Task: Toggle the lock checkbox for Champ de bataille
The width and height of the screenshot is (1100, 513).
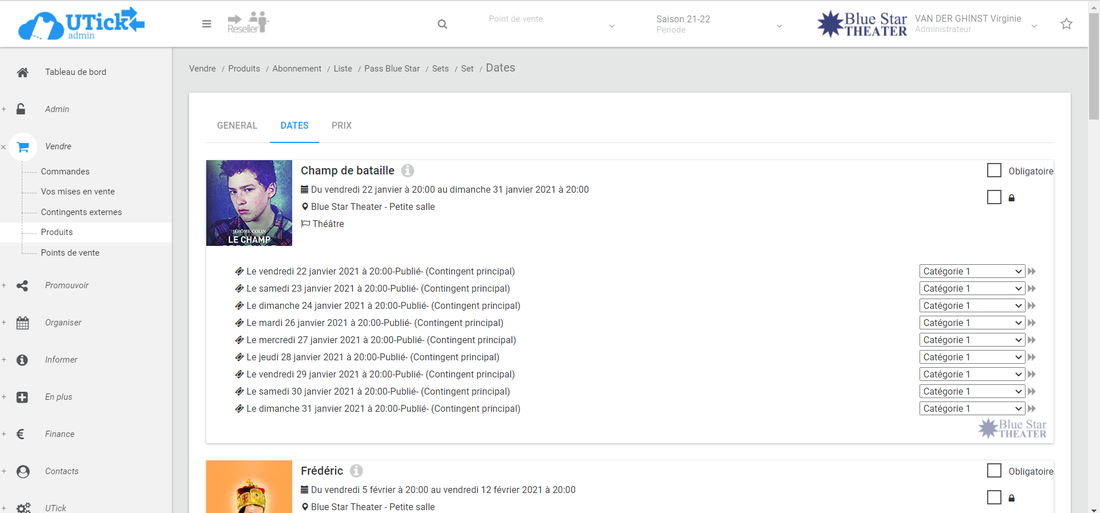Action: pos(994,197)
